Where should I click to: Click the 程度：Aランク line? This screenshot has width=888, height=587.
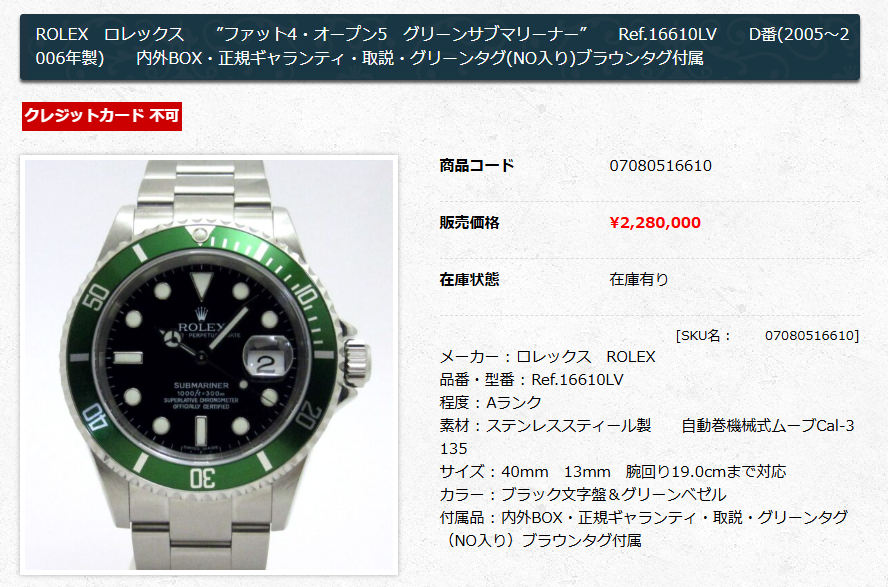(x=490, y=402)
